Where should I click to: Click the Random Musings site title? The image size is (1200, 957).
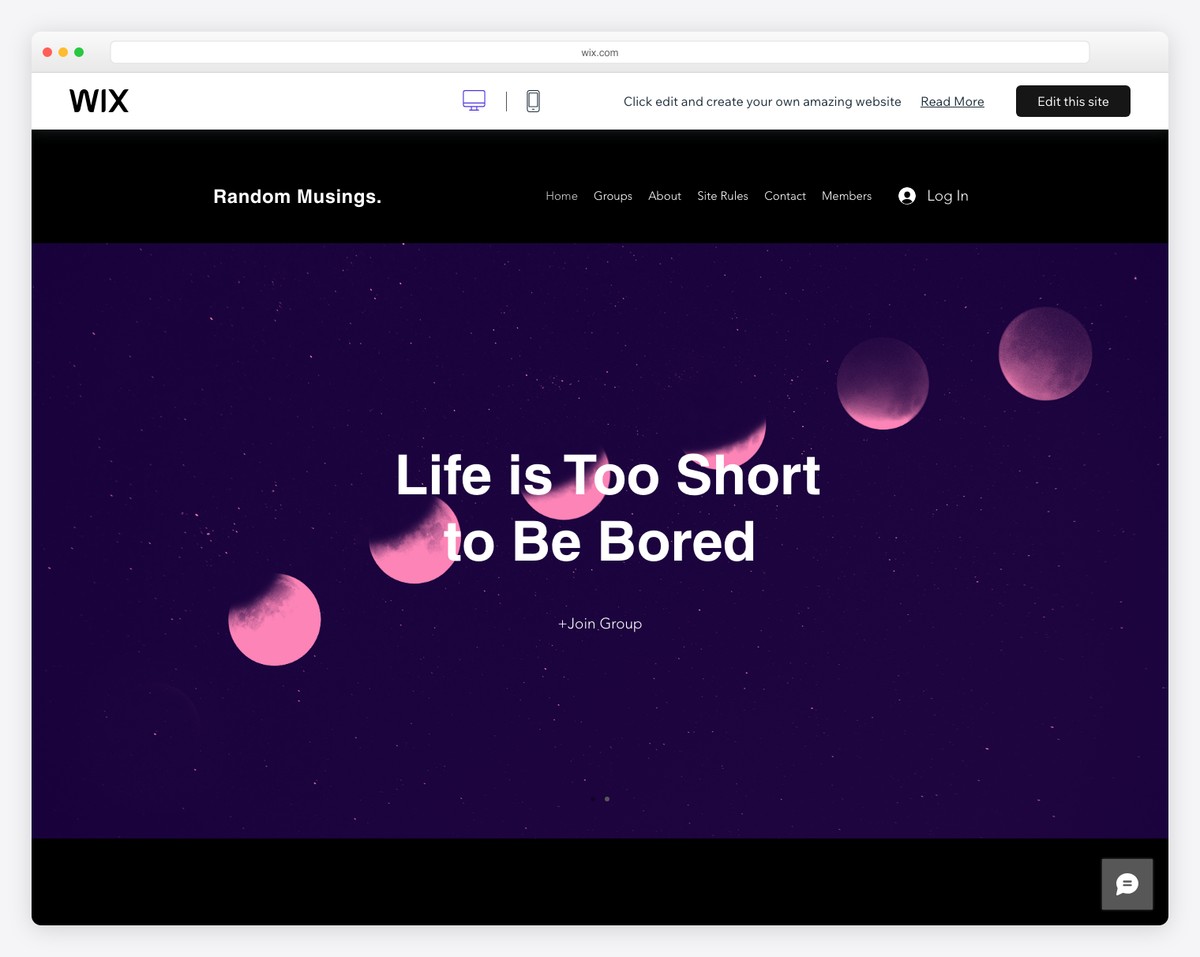coord(297,196)
